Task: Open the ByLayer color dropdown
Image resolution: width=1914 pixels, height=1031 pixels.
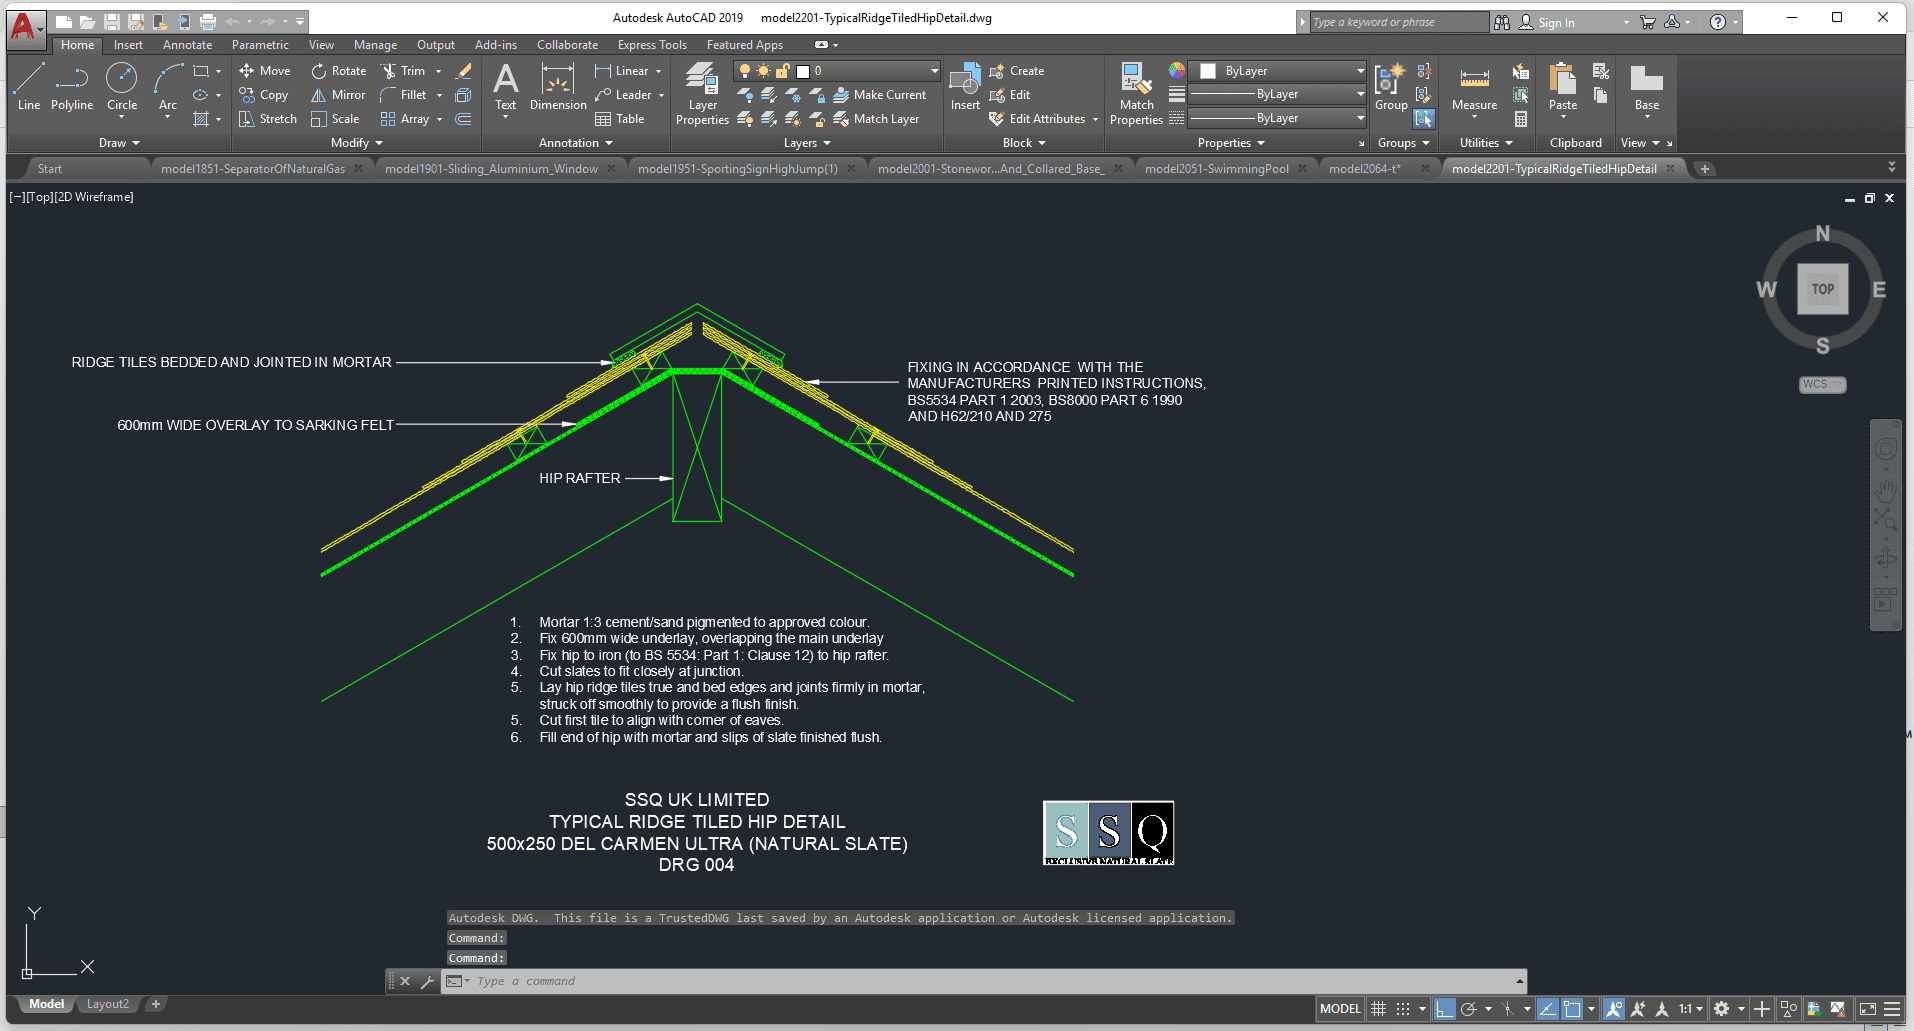Action: click(x=1360, y=71)
